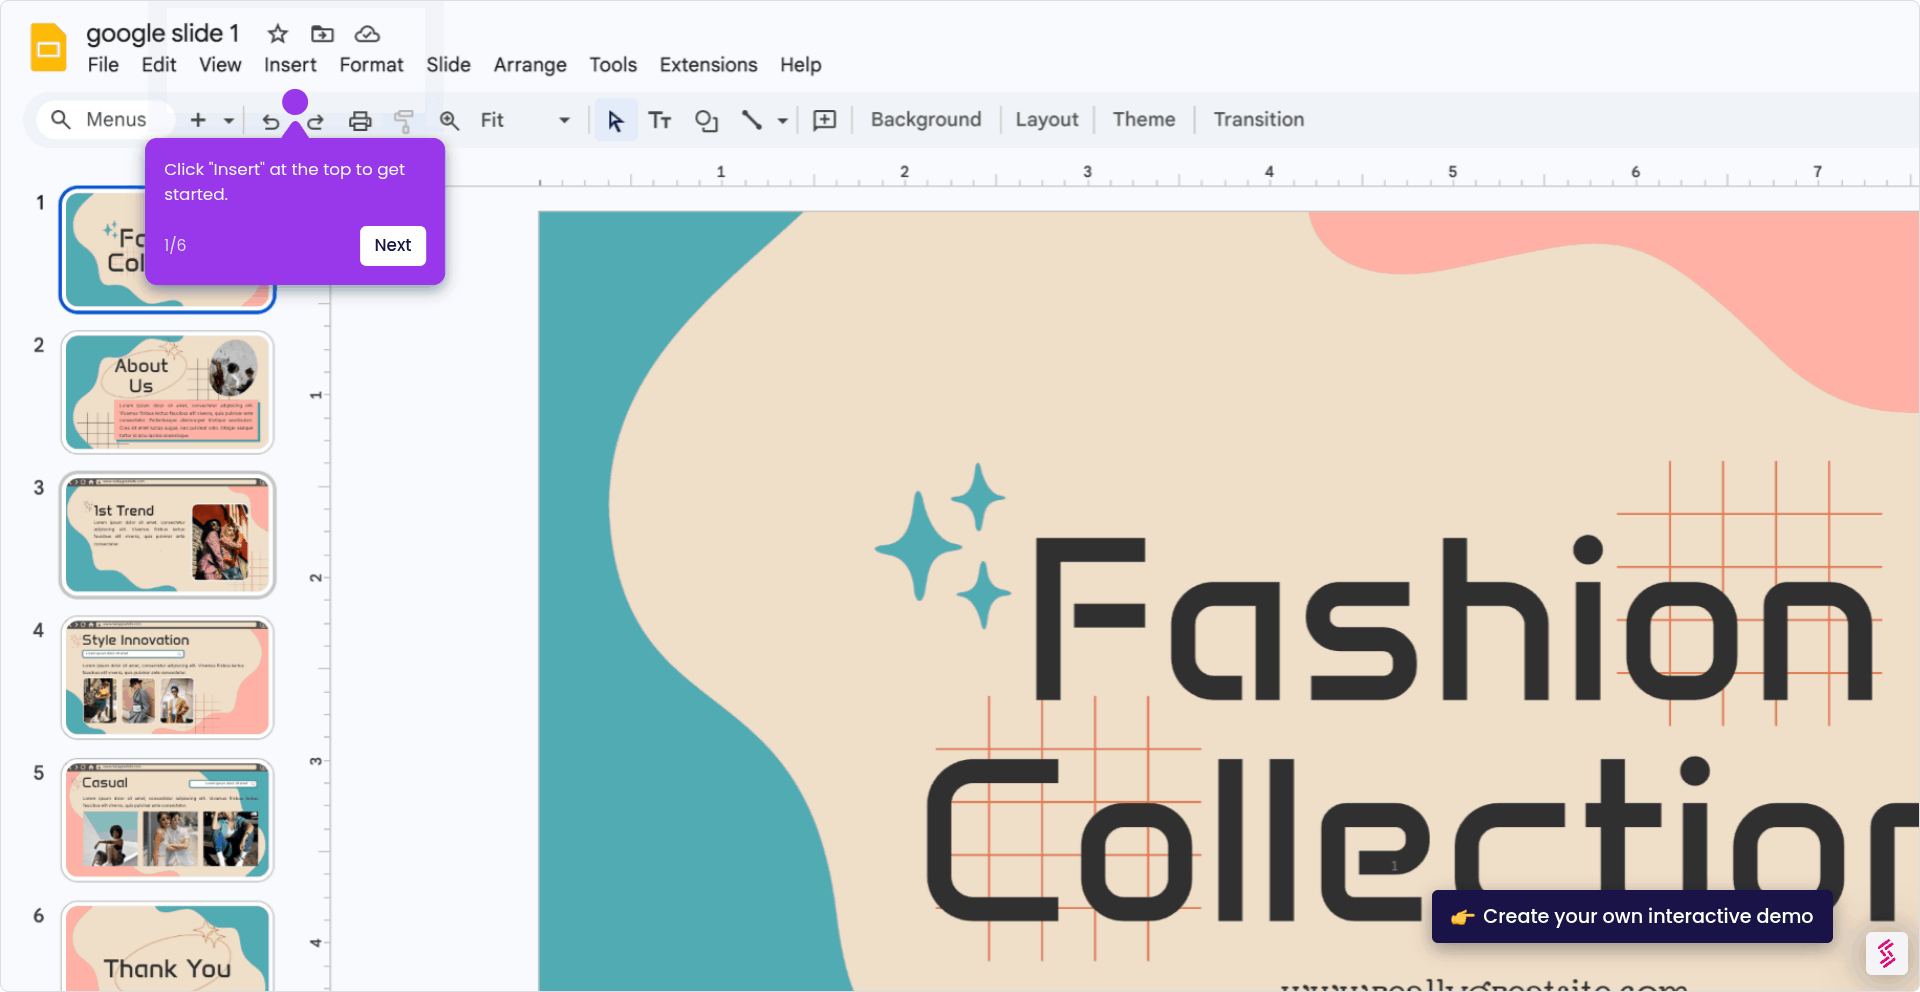Select the paint format icon

click(x=404, y=121)
